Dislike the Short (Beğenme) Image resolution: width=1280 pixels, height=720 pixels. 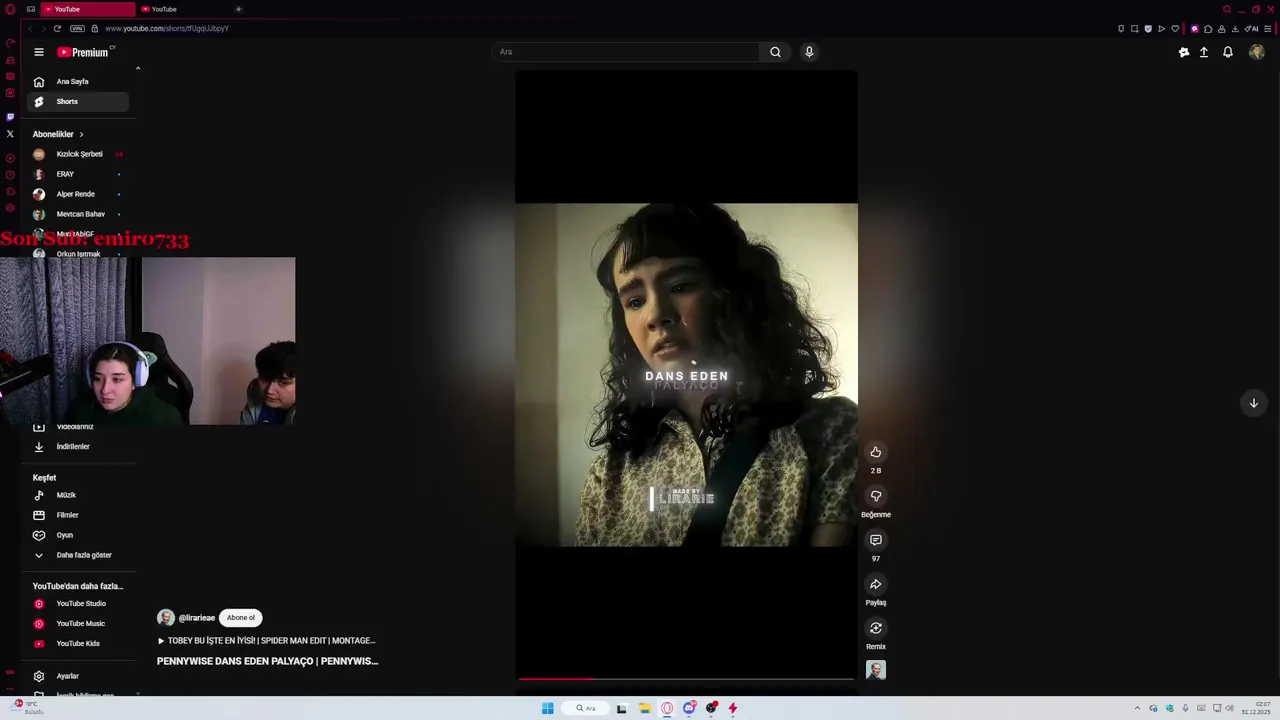[x=876, y=496]
